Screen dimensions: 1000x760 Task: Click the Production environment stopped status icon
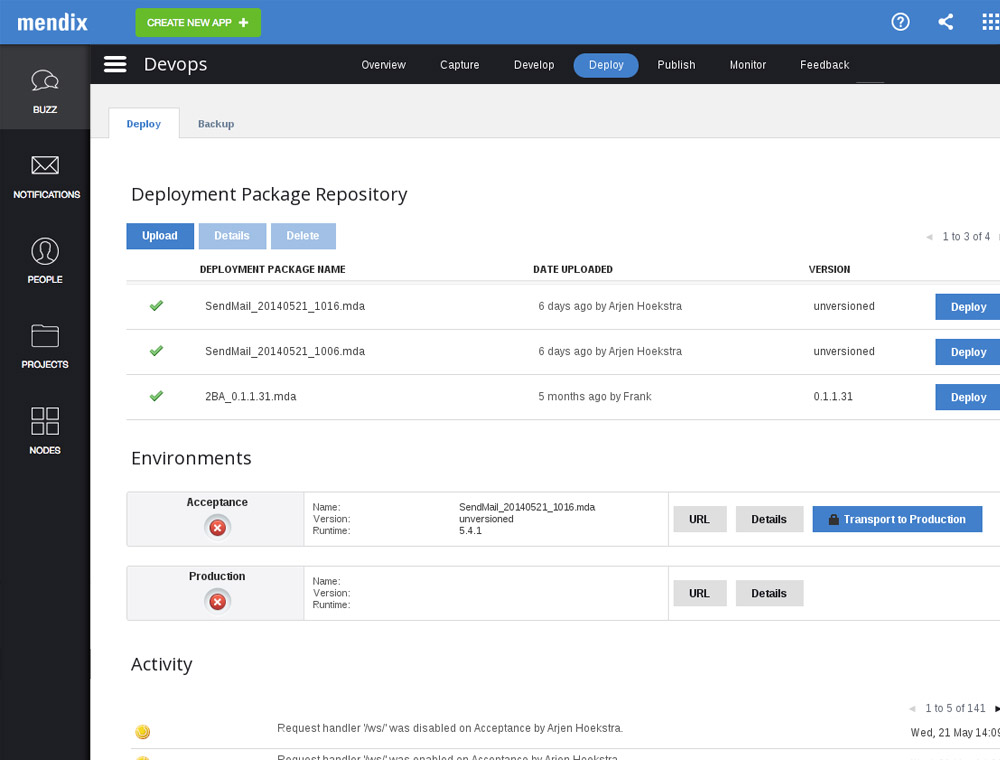pyautogui.click(x=216, y=601)
